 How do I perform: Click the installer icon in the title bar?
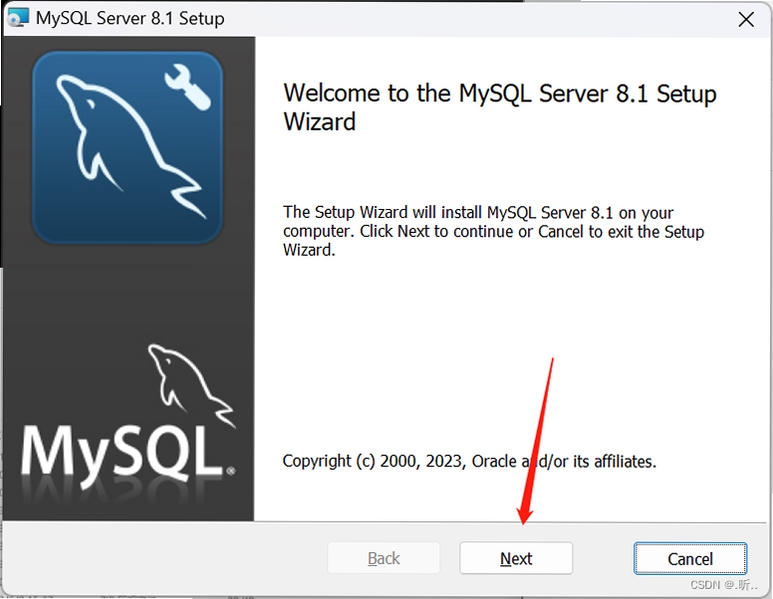coord(18,18)
